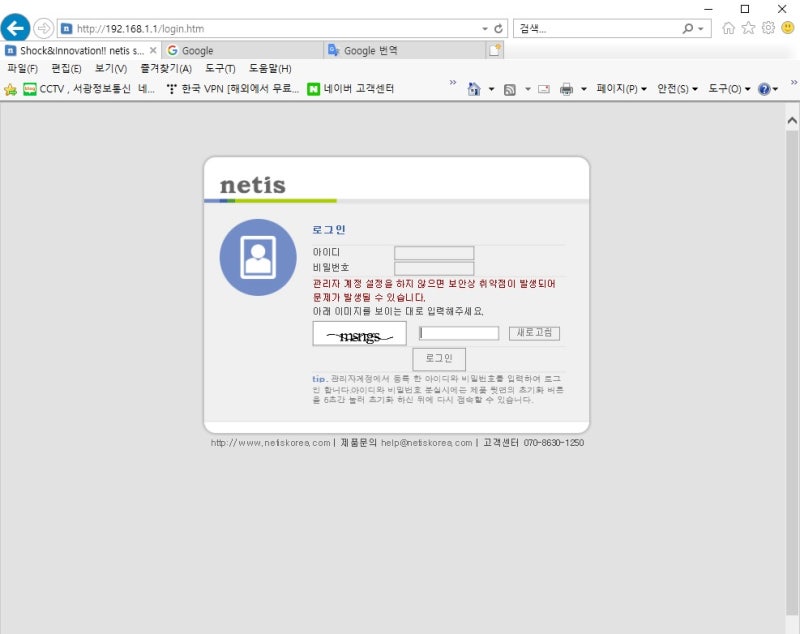
Task: Switch to the Google 번역 tab
Action: click(x=405, y=50)
